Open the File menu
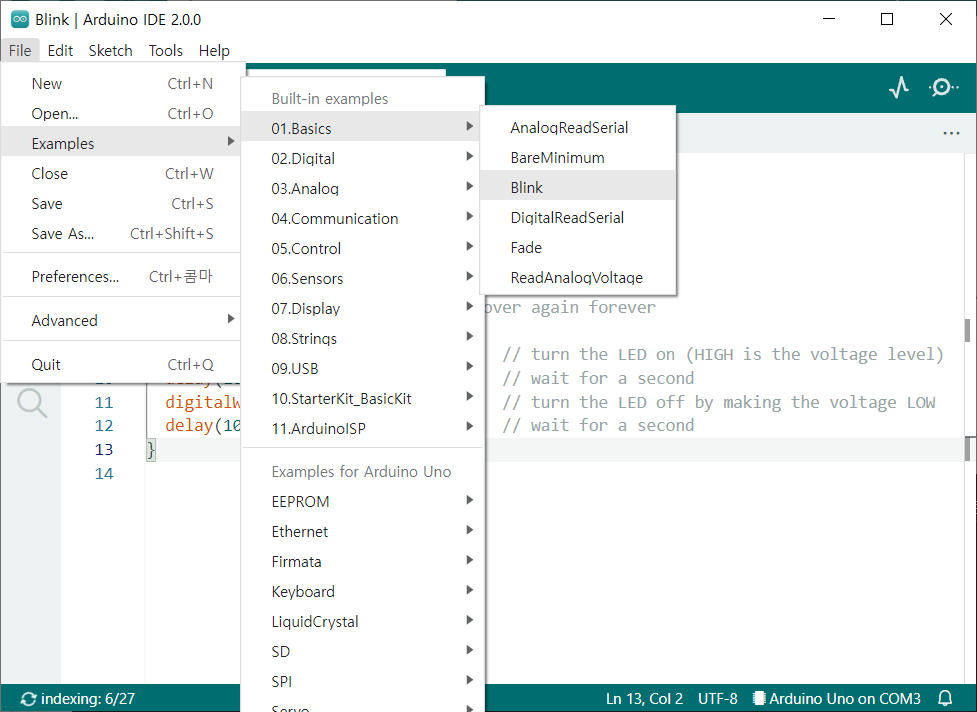This screenshot has height=712, width=977. coord(20,50)
